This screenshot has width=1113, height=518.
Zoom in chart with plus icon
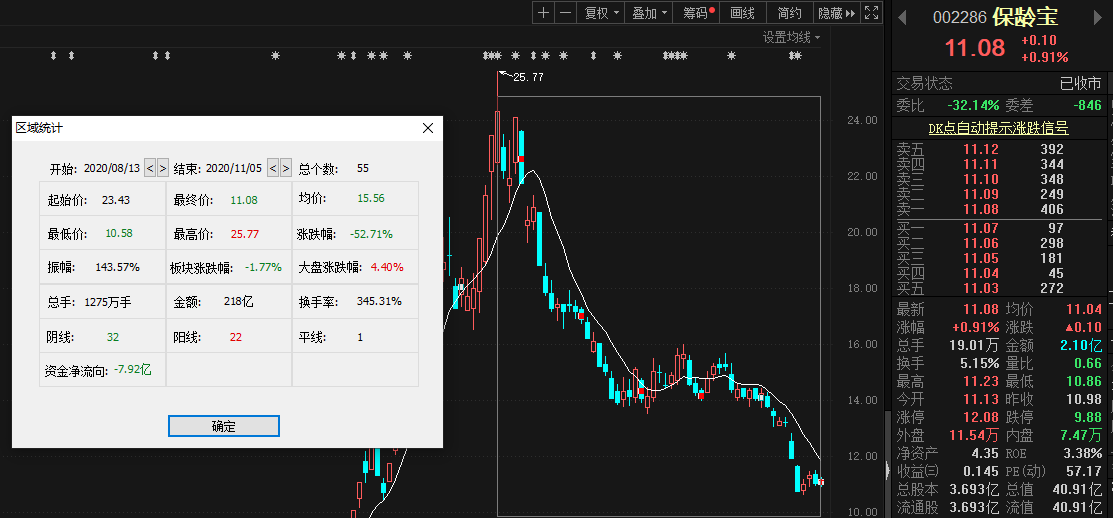pyautogui.click(x=543, y=13)
